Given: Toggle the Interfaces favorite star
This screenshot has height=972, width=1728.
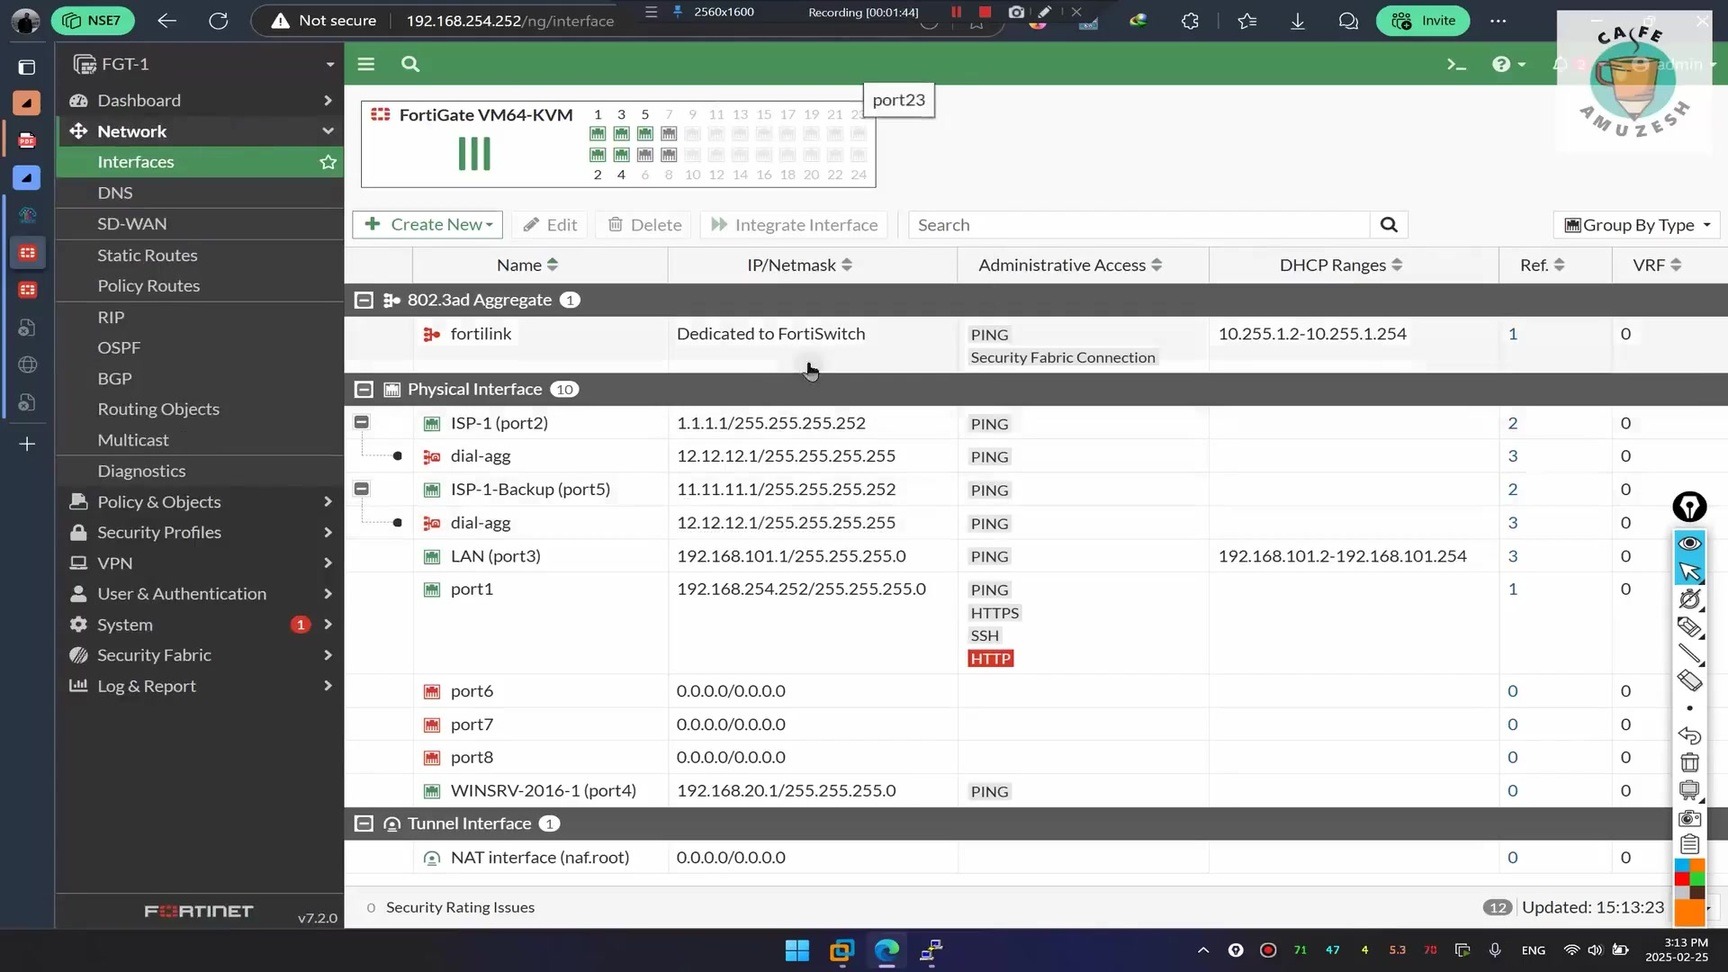Looking at the screenshot, I should tap(328, 162).
